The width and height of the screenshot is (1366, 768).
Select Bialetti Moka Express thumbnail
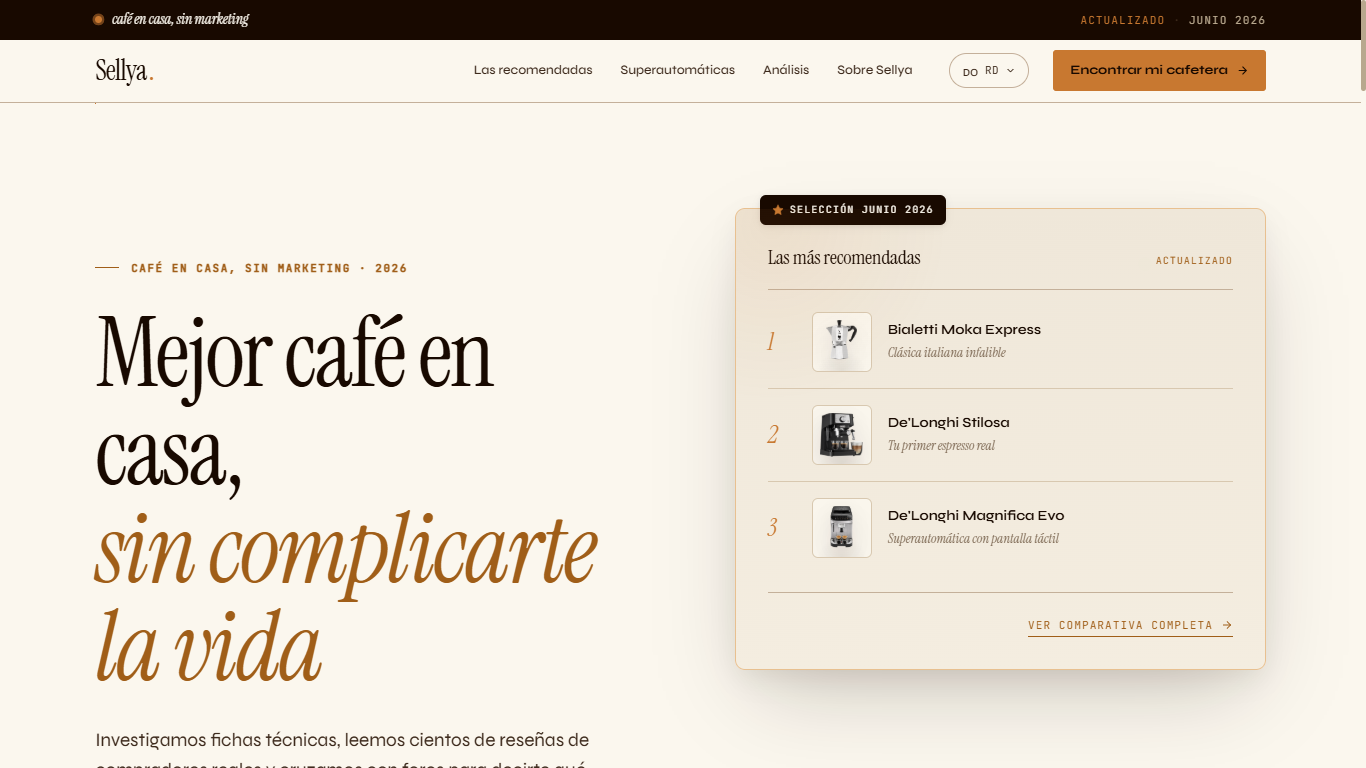tap(842, 342)
